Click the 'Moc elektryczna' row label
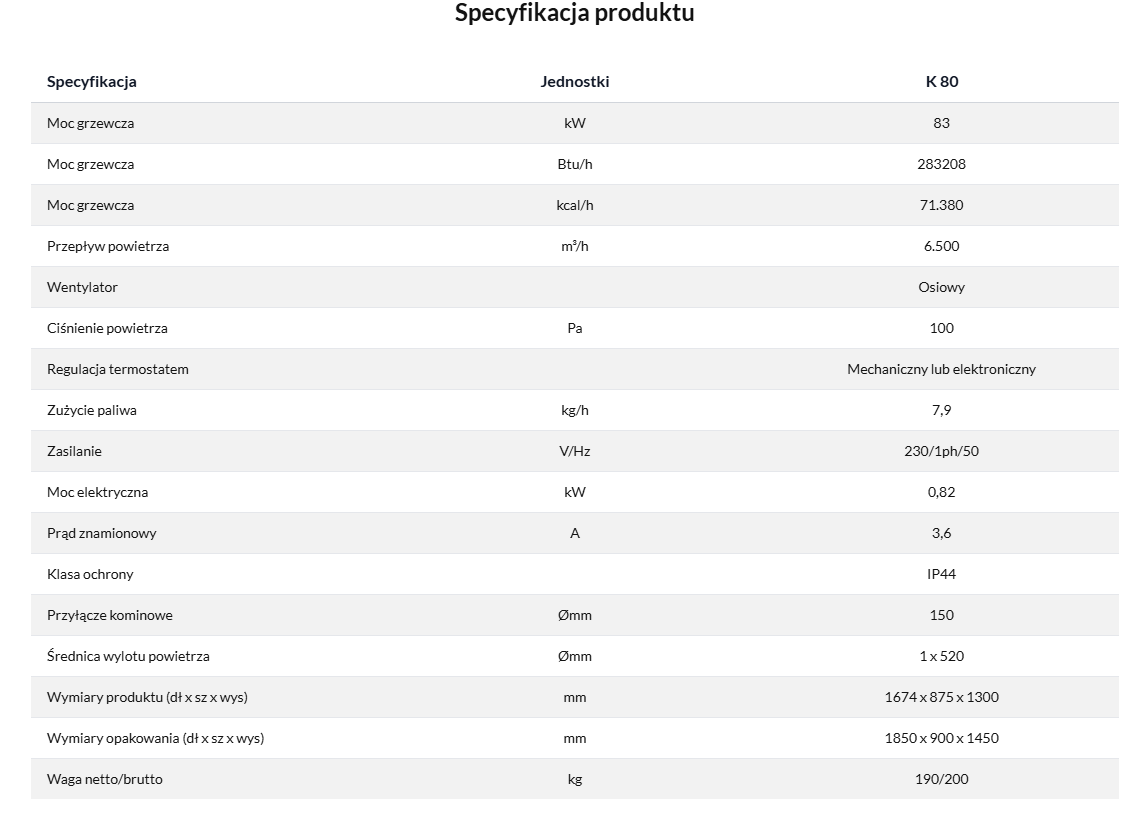1138x818 pixels. 97,492
